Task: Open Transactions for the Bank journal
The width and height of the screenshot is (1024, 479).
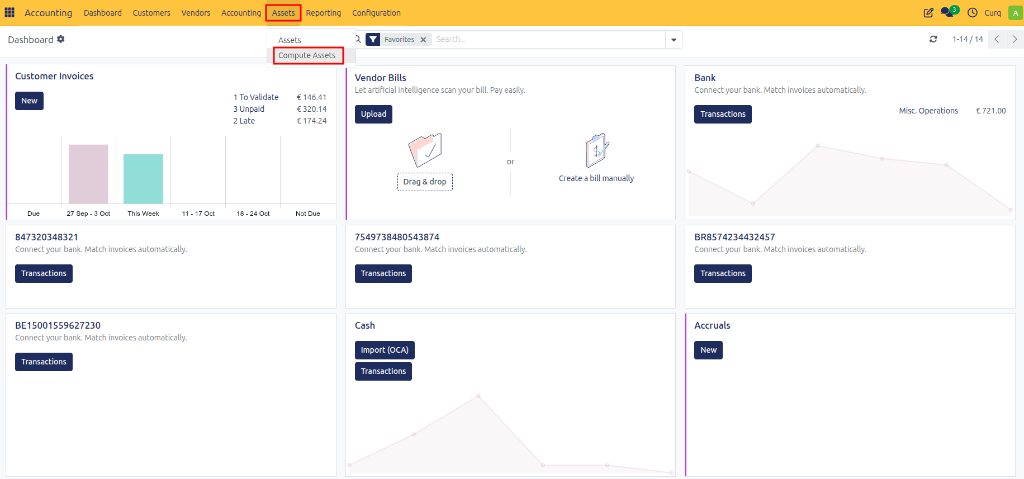Action: pyautogui.click(x=723, y=114)
